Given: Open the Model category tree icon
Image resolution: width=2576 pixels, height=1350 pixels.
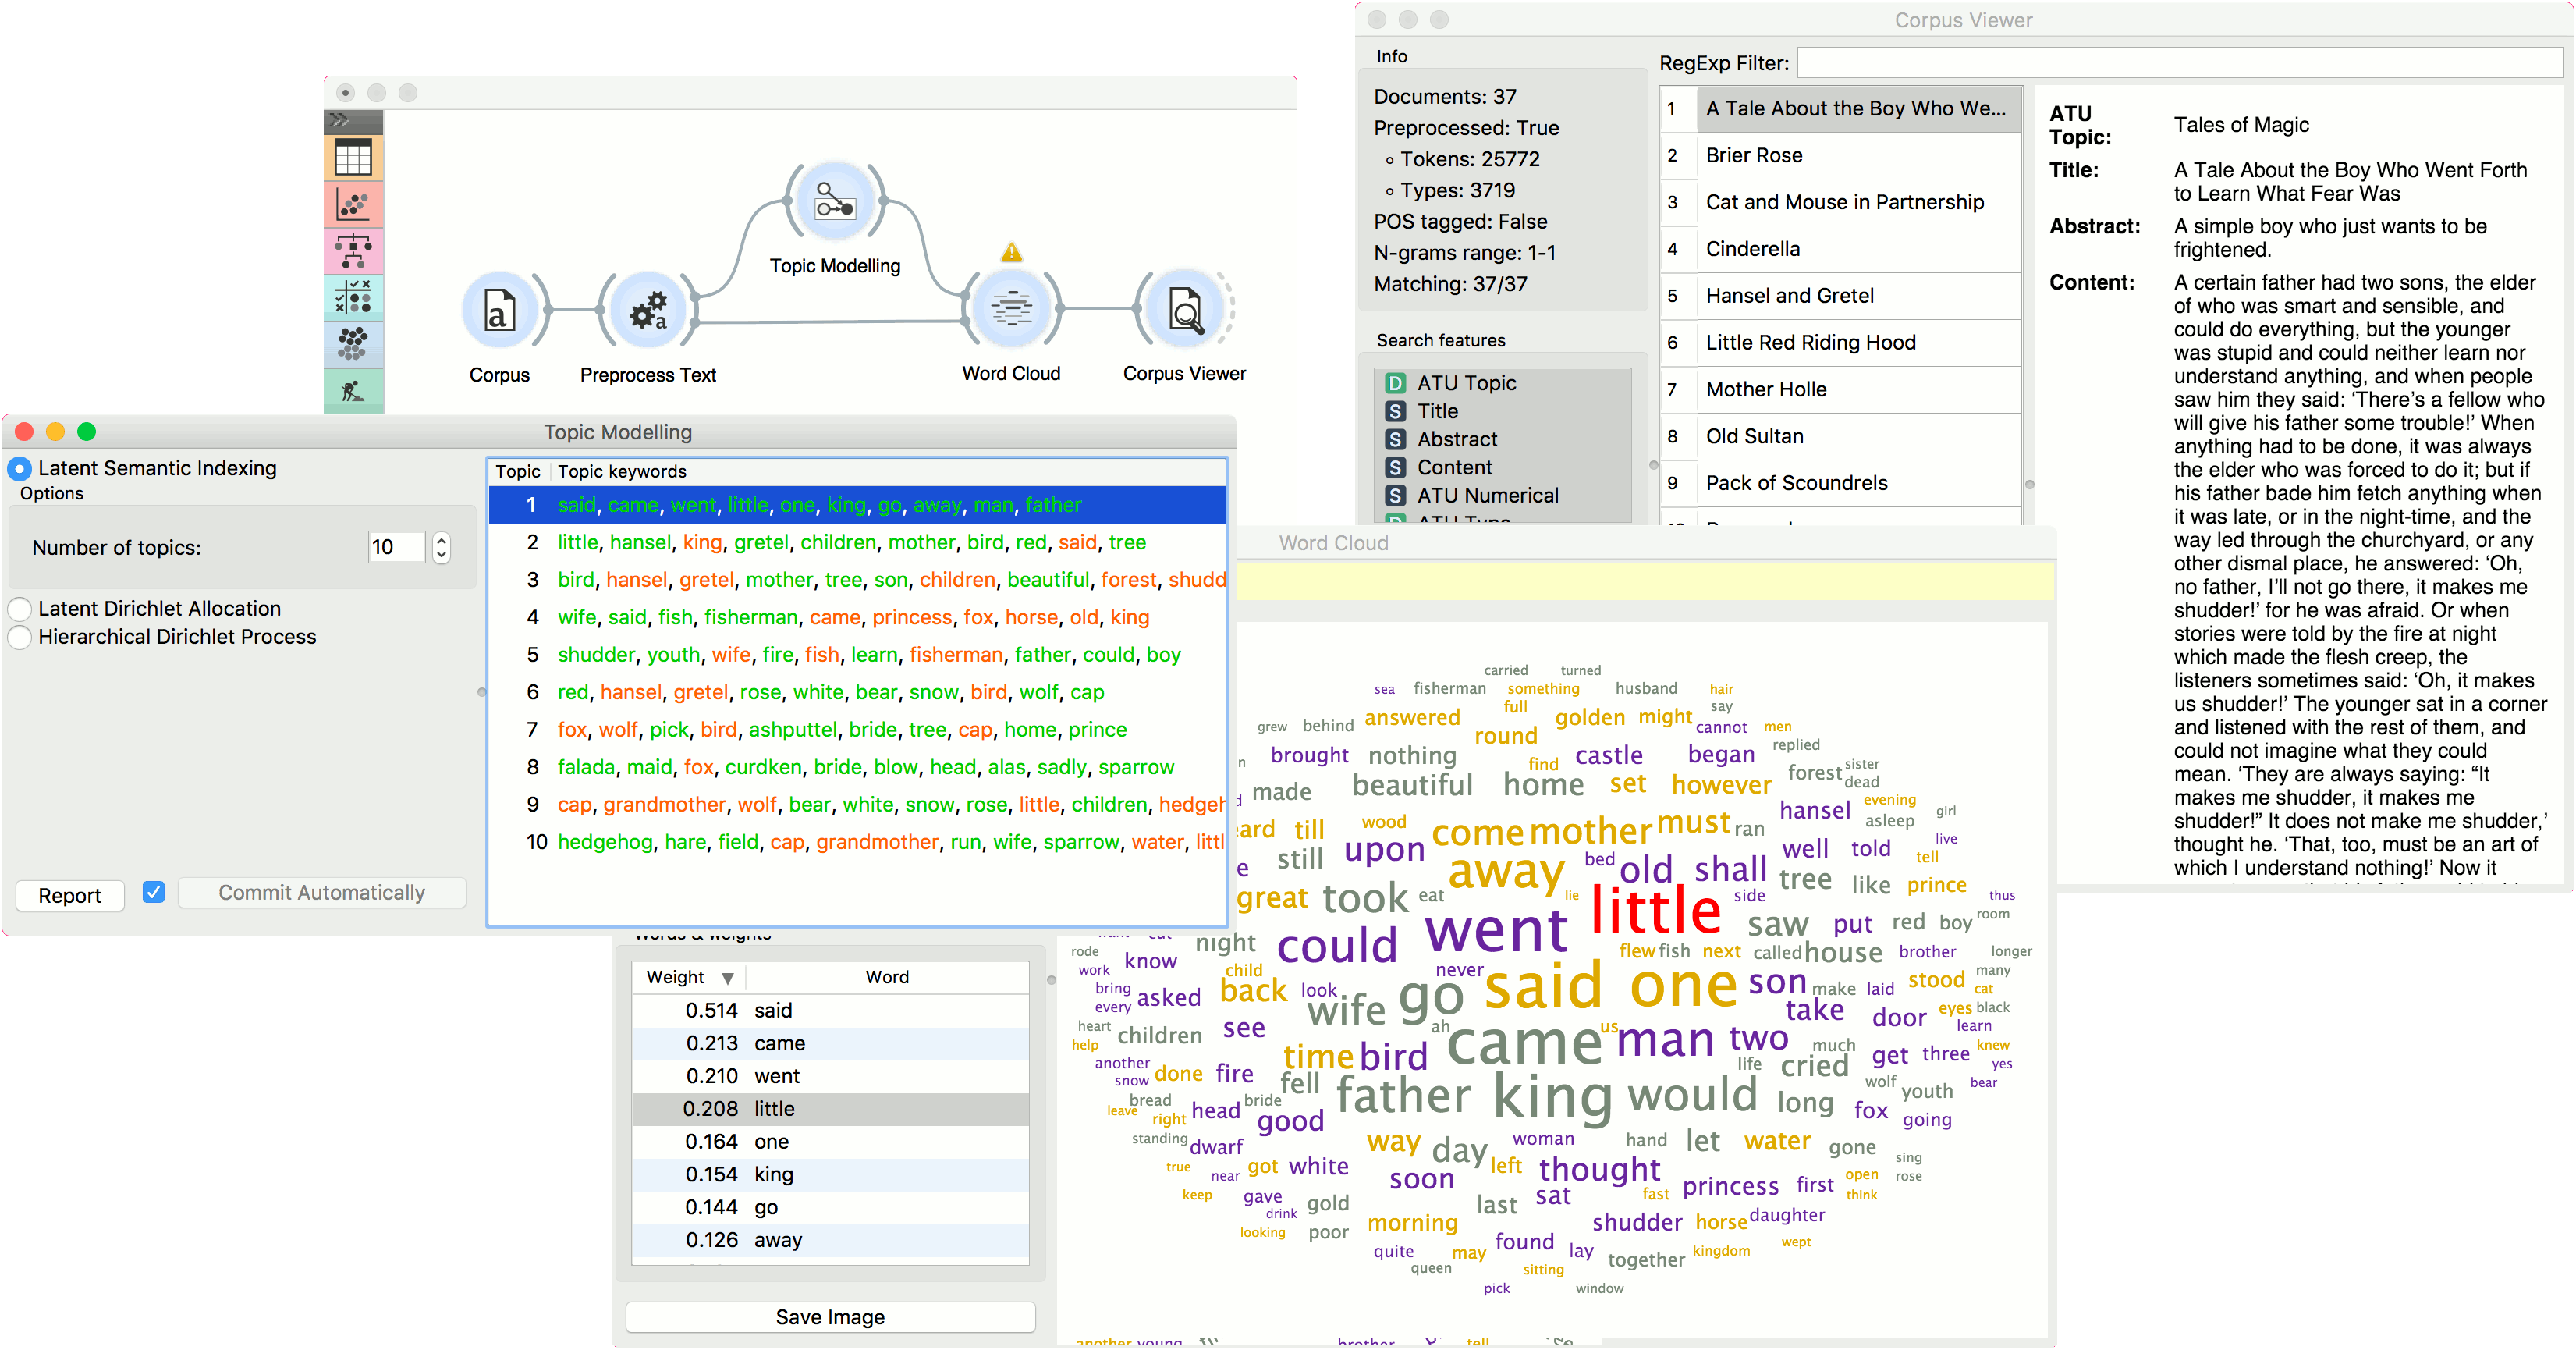Looking at the screenshot, I should point(353,251).
